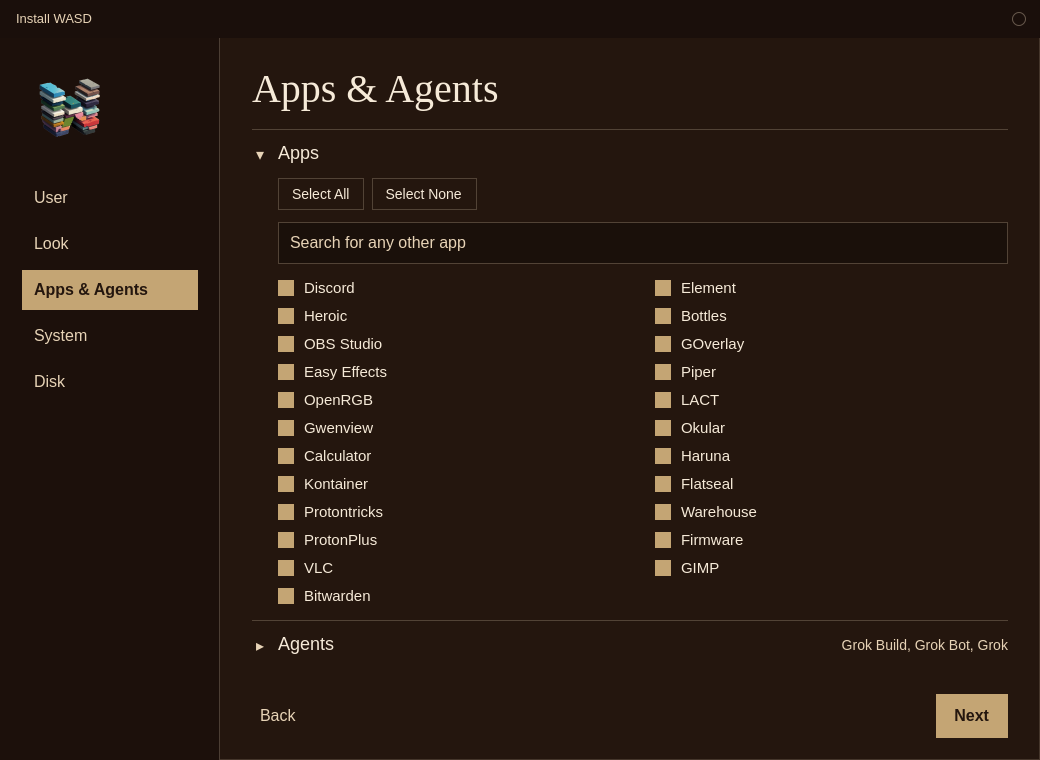Toggle the Bitwarden checkbox
This screenshot has width=1040, height=760.
pyautogui.click(x=286, y=596)
